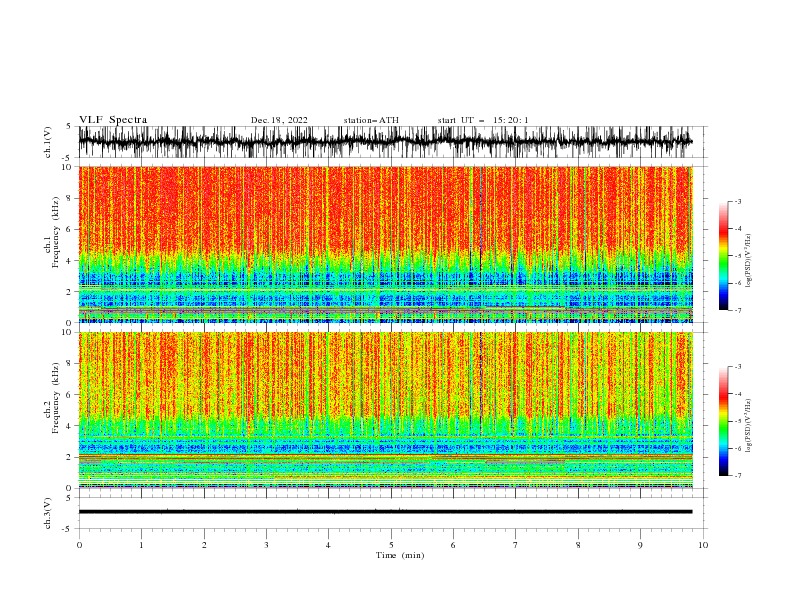The width and height of the screenshot is (792, 612).
Task: Click the log(PSD) label beside ch.1 colorbar
Action: click(x=749, y=261)
